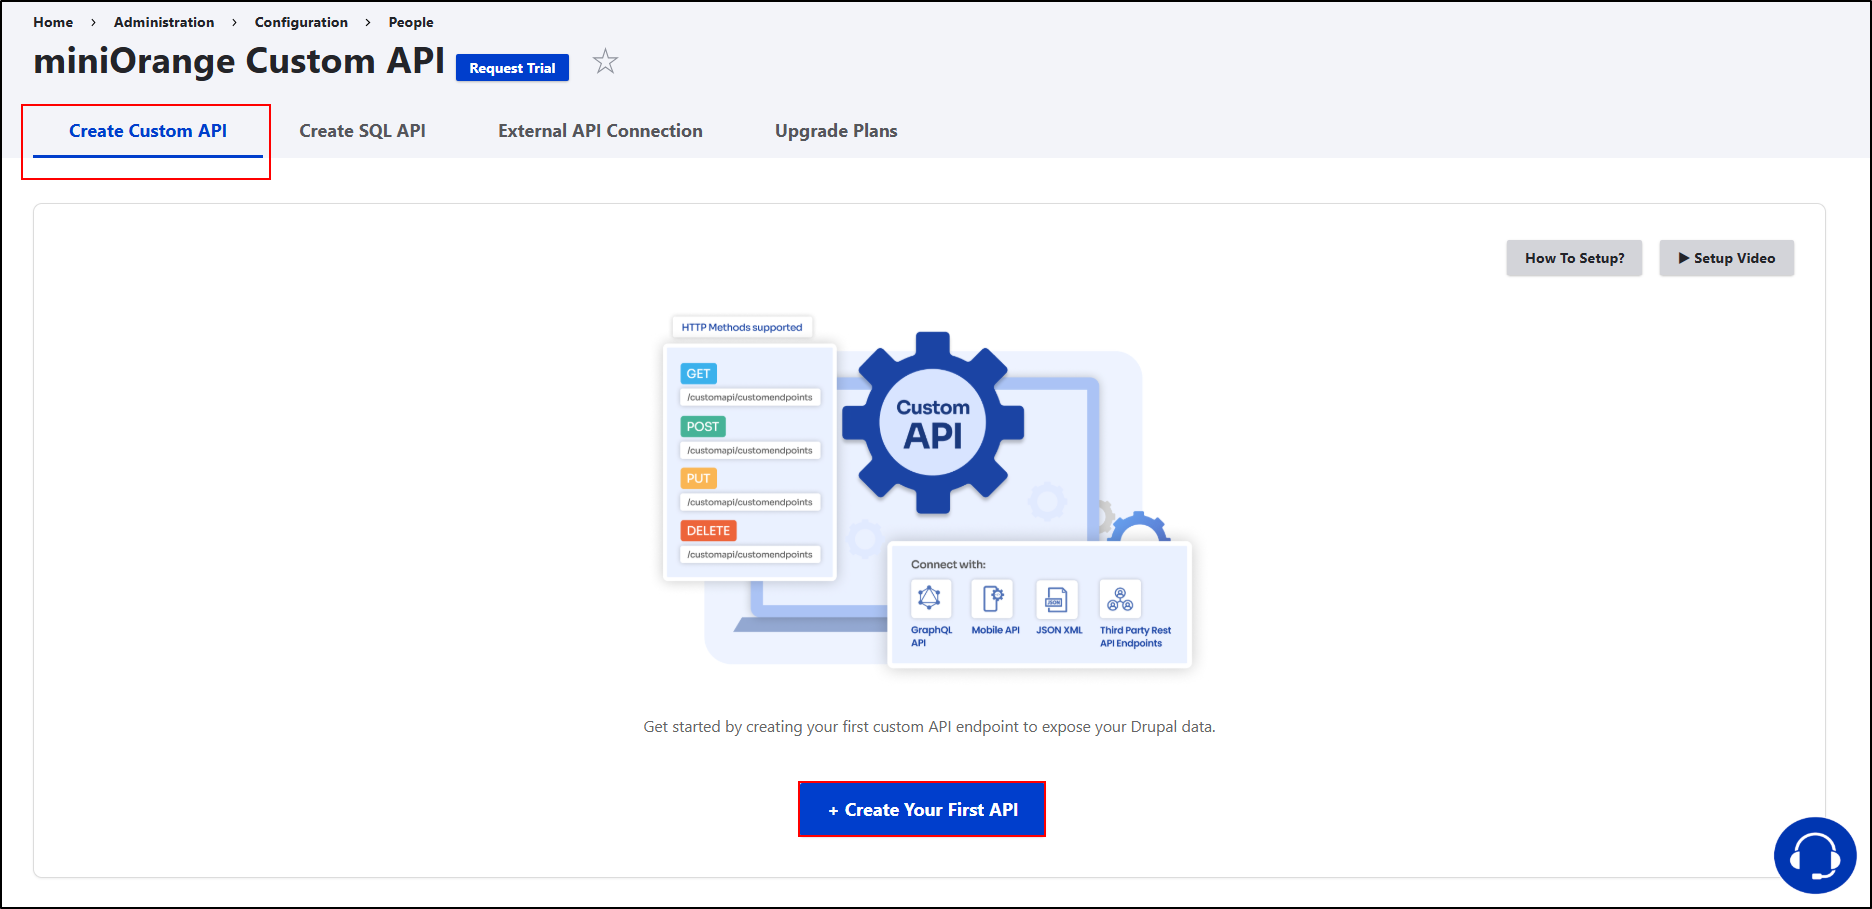Click the GET method label in illustration
This screenshot has height=909, width=1872.
[x=698, y=374]
